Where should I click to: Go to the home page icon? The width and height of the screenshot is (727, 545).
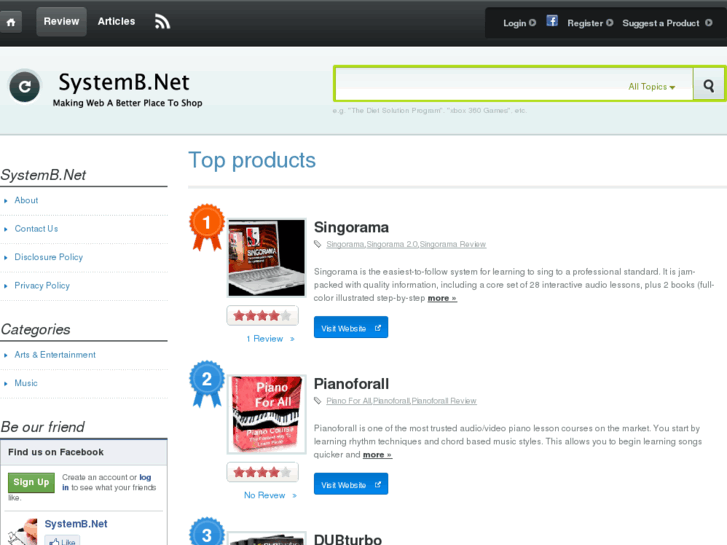(11, 22)
